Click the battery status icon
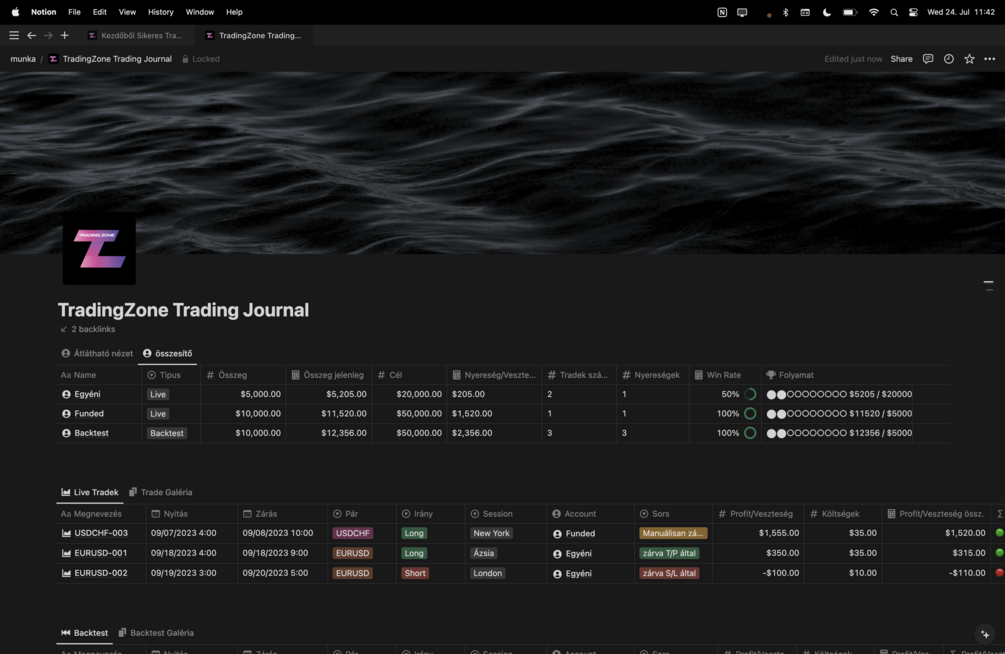This screenshot has width=1005, height=654. tap(850, 12)
